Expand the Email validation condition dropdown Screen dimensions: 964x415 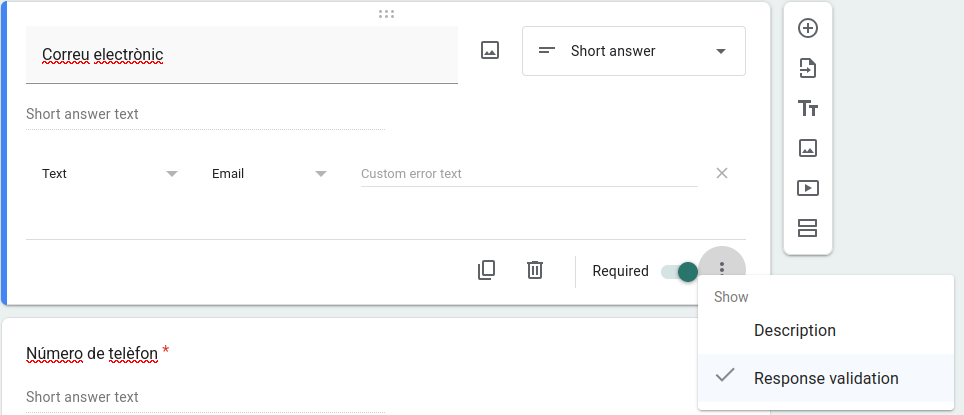269,173
